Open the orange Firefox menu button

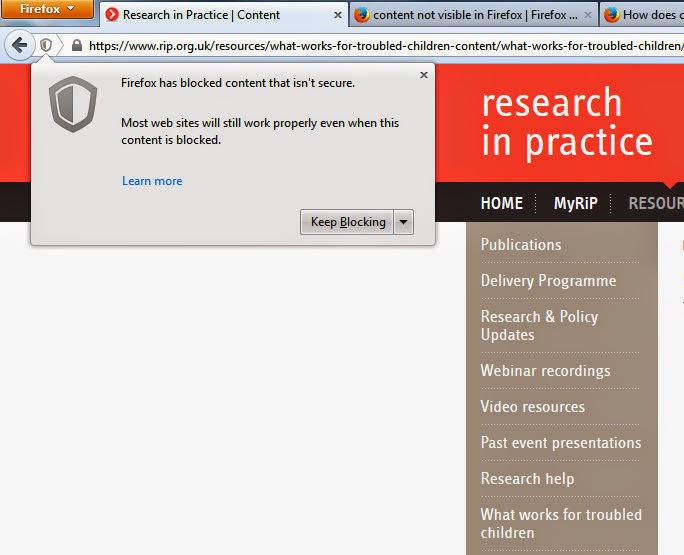(x=46, y=9)
